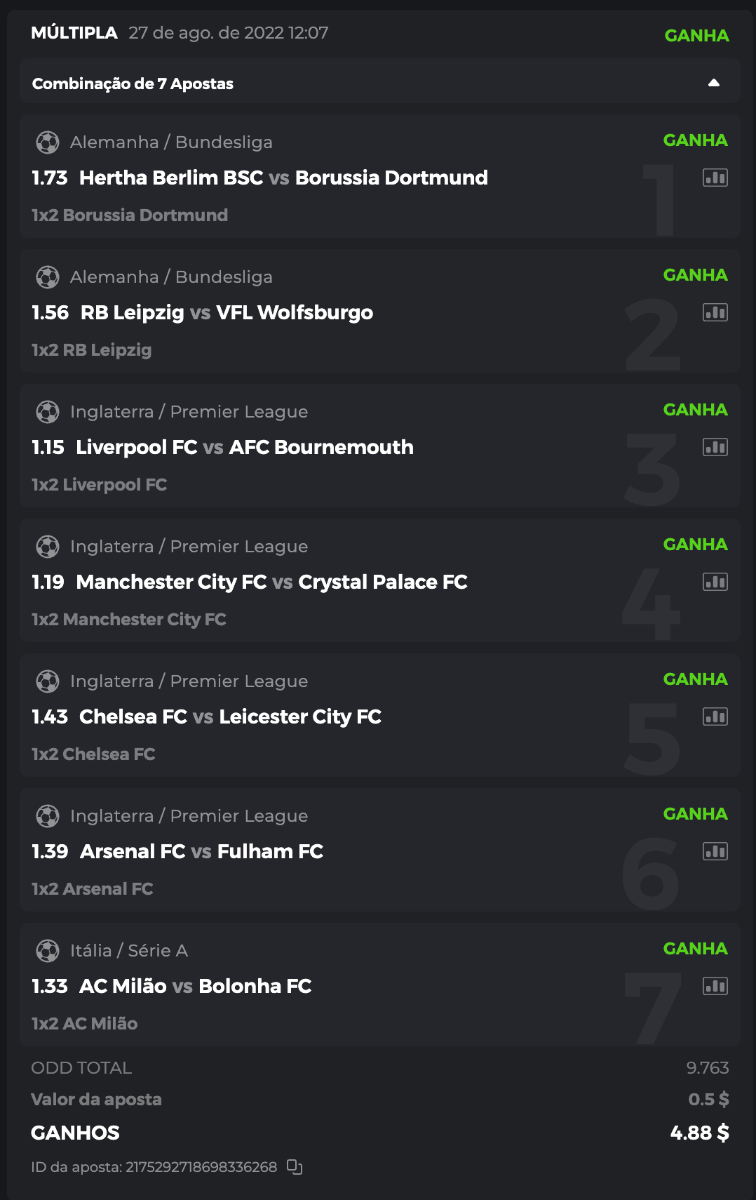Click the Combinação de 7 Apostas header
This screenshot has width=756, height=1200.
click(133, 84)
